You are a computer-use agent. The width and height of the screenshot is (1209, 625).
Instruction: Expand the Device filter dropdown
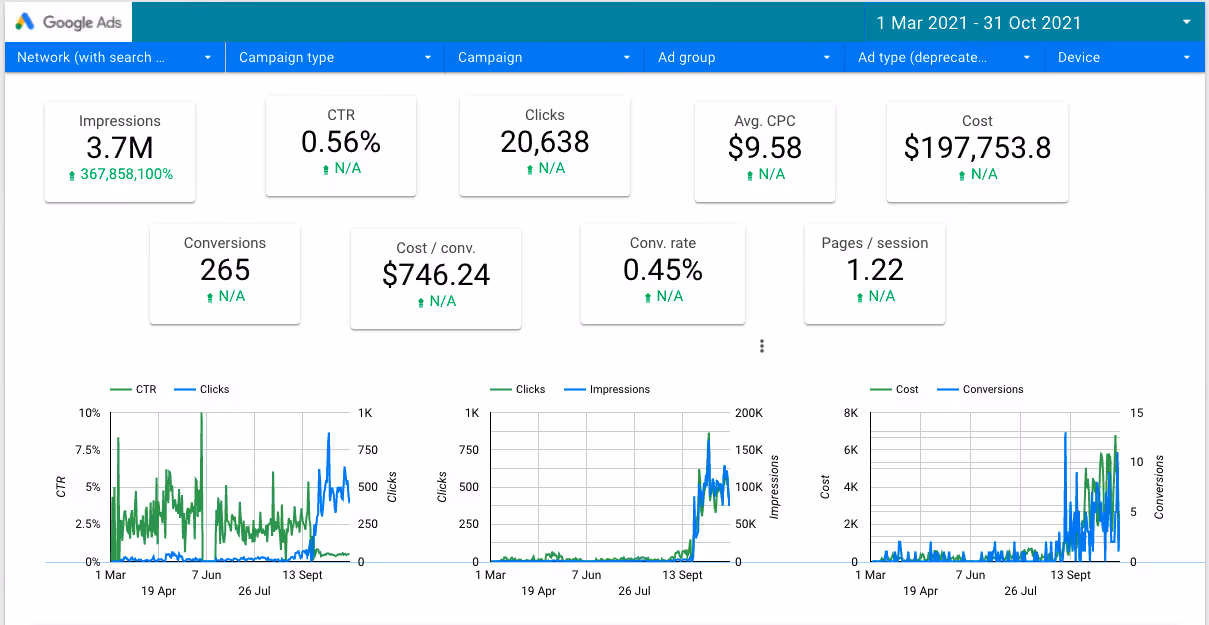pyautogui.click(x=1125, y=57)
